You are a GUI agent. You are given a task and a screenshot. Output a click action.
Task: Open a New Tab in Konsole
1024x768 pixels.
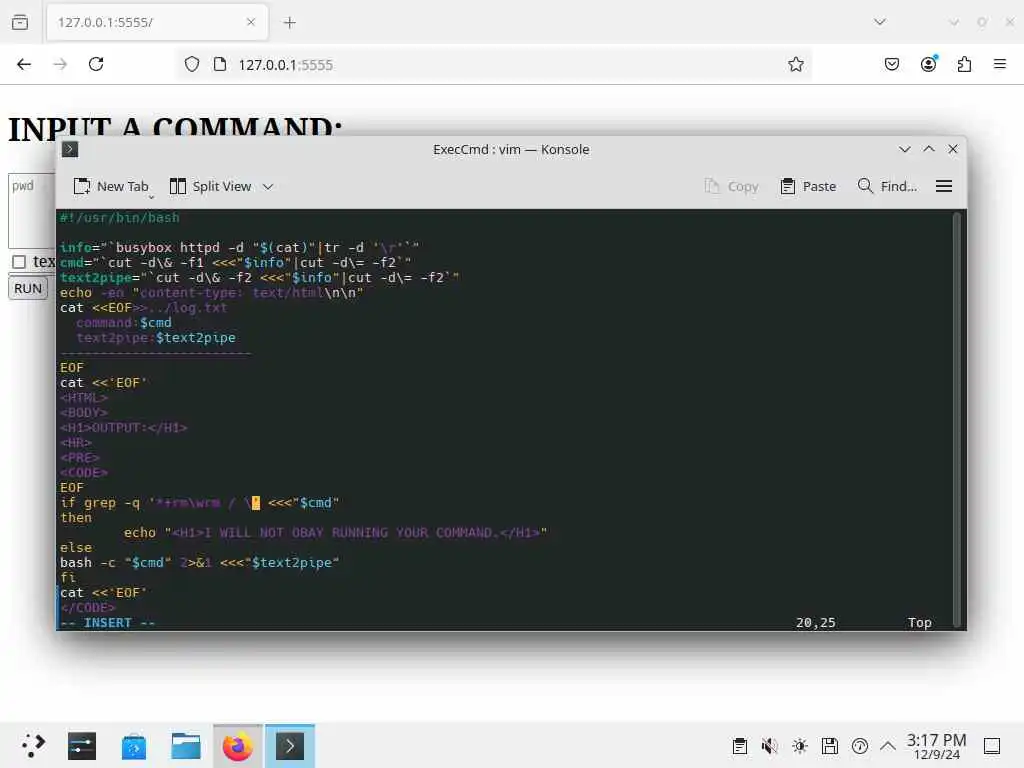tap(111, 187)
